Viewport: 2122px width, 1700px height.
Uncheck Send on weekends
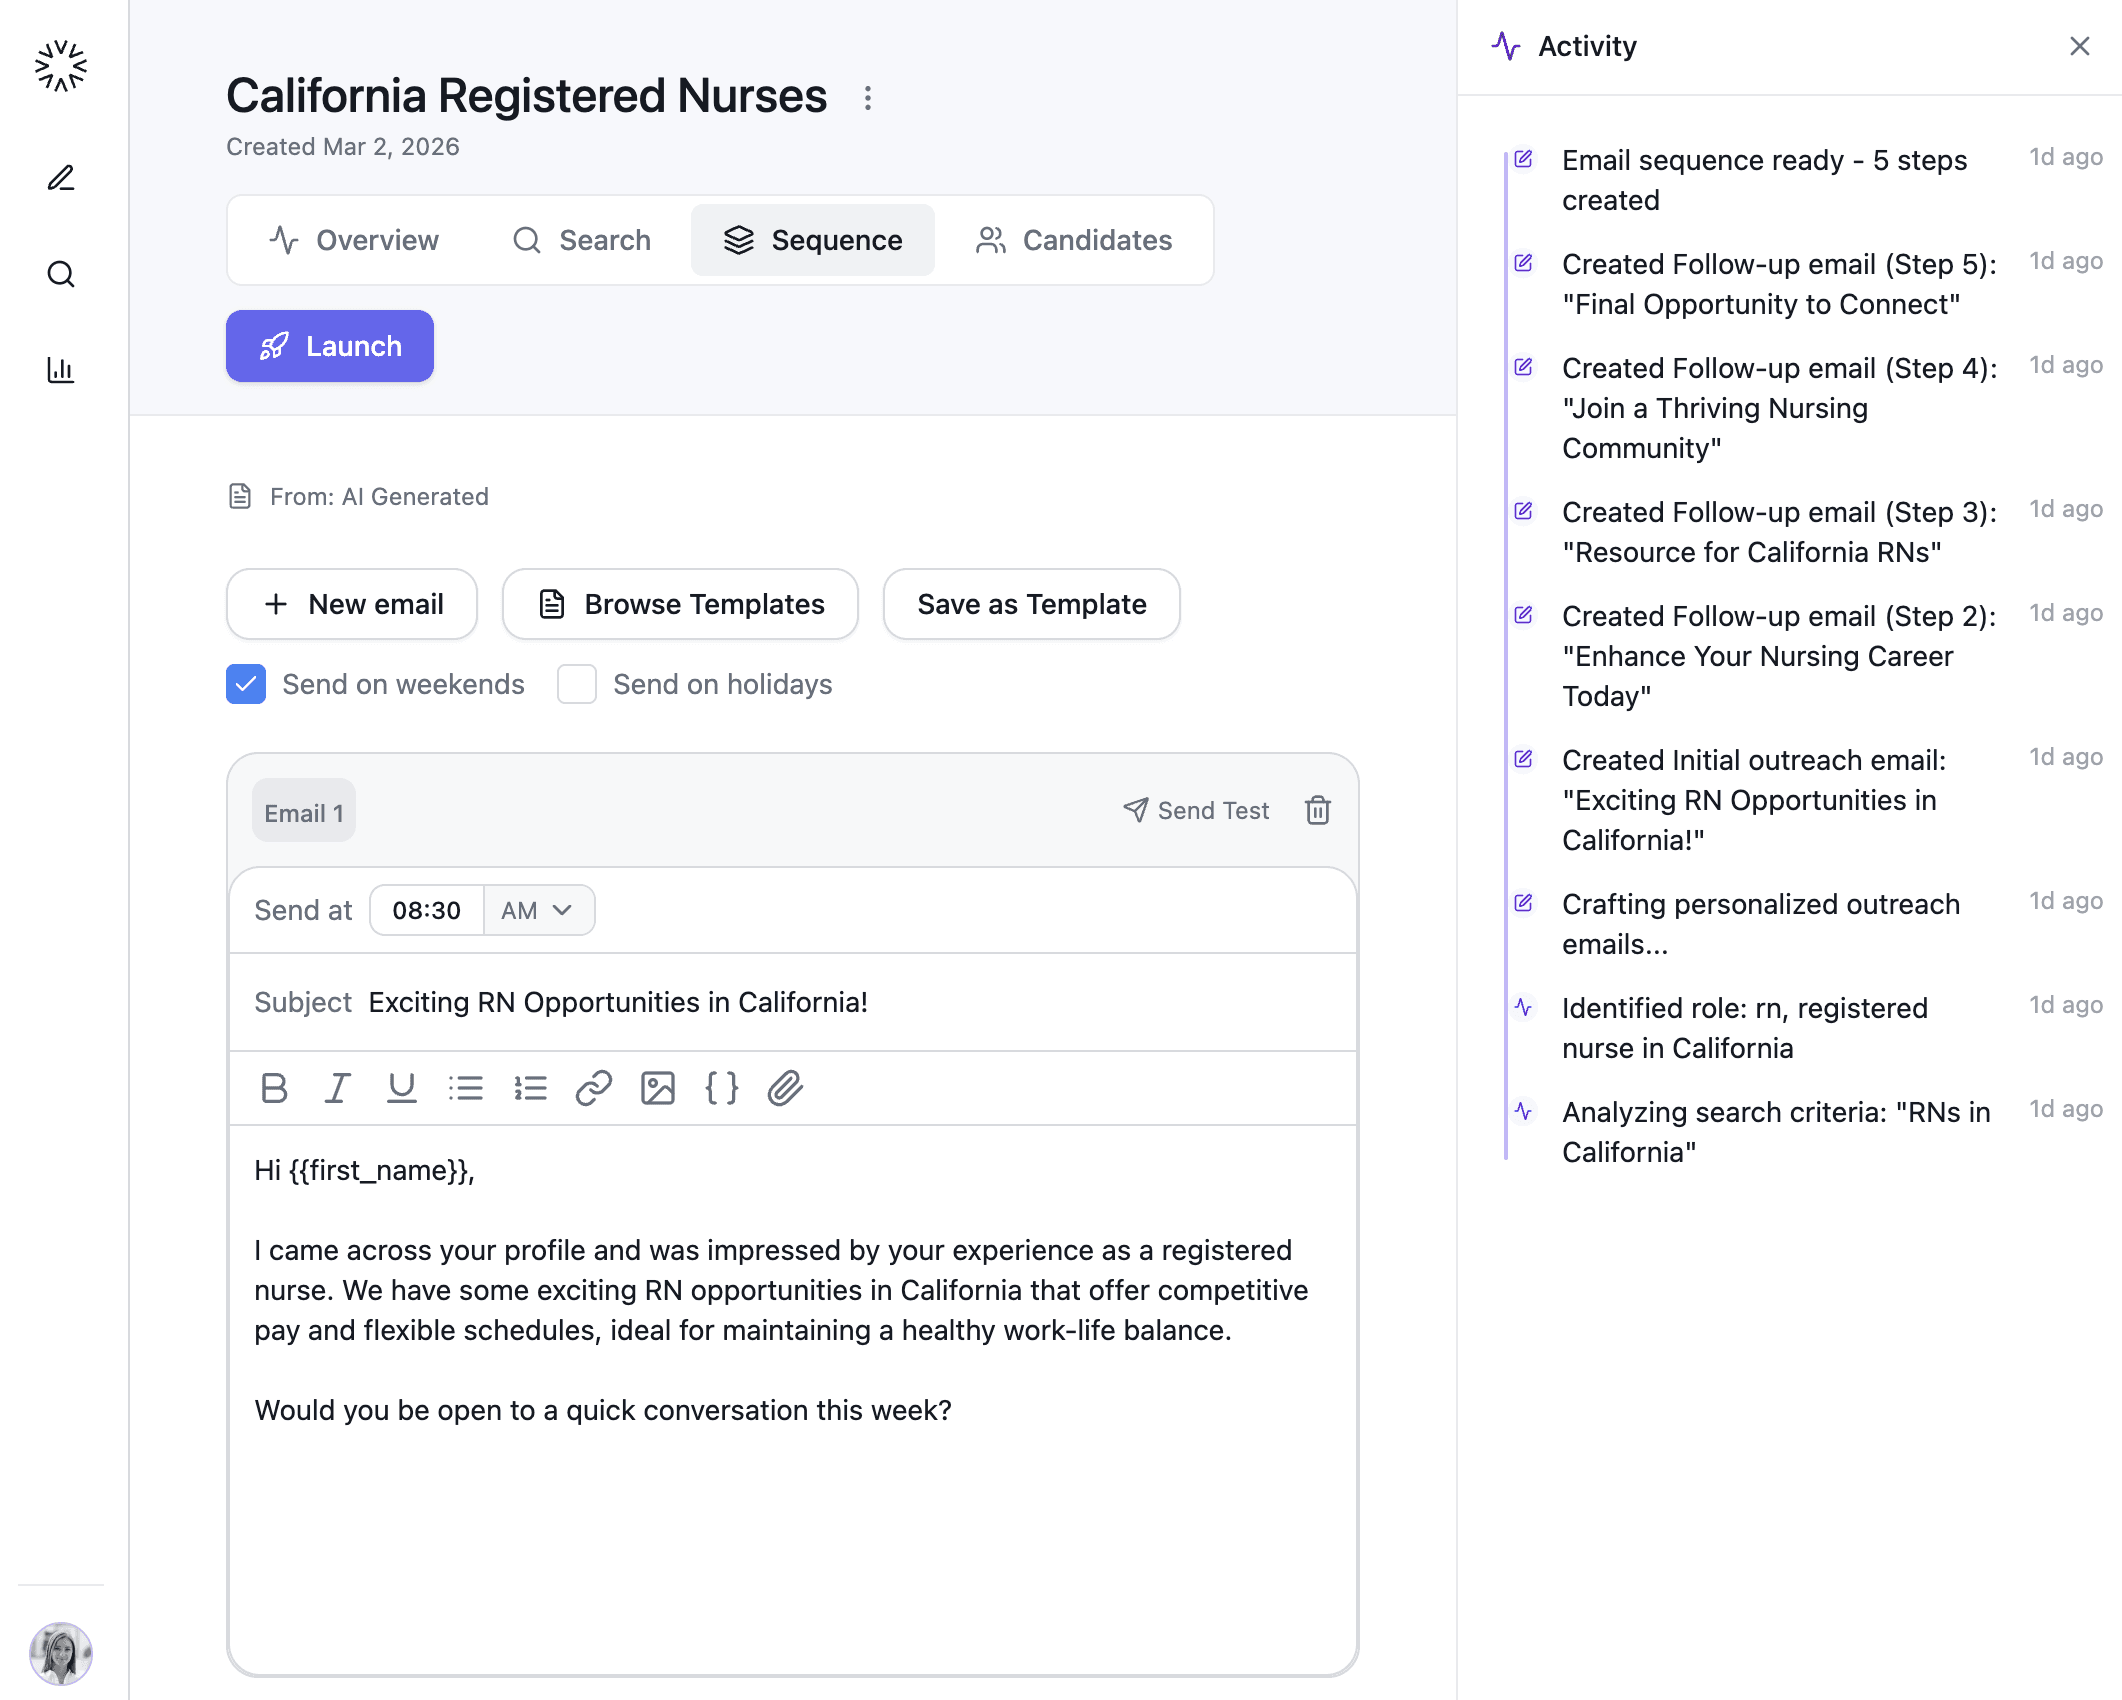coord(246,684)
